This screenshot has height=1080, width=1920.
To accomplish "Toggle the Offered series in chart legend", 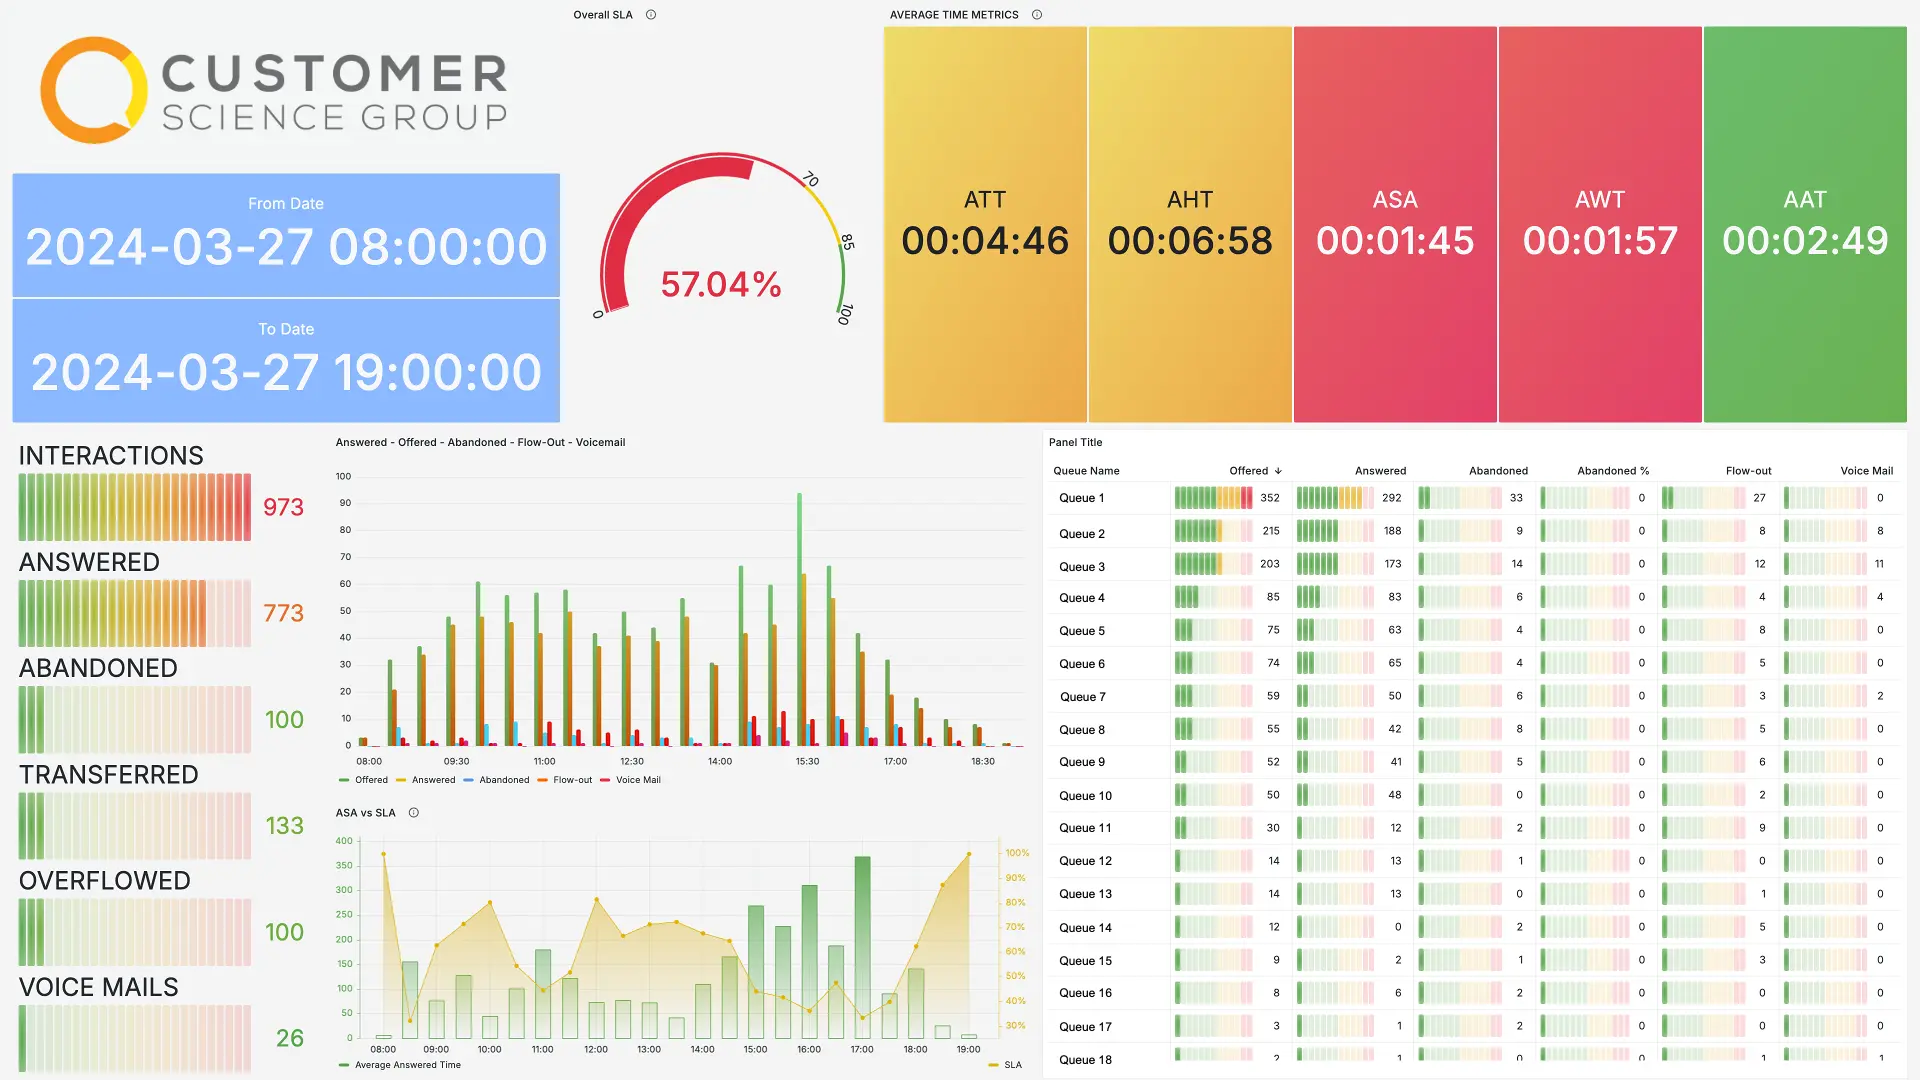I will pos(370,780).
